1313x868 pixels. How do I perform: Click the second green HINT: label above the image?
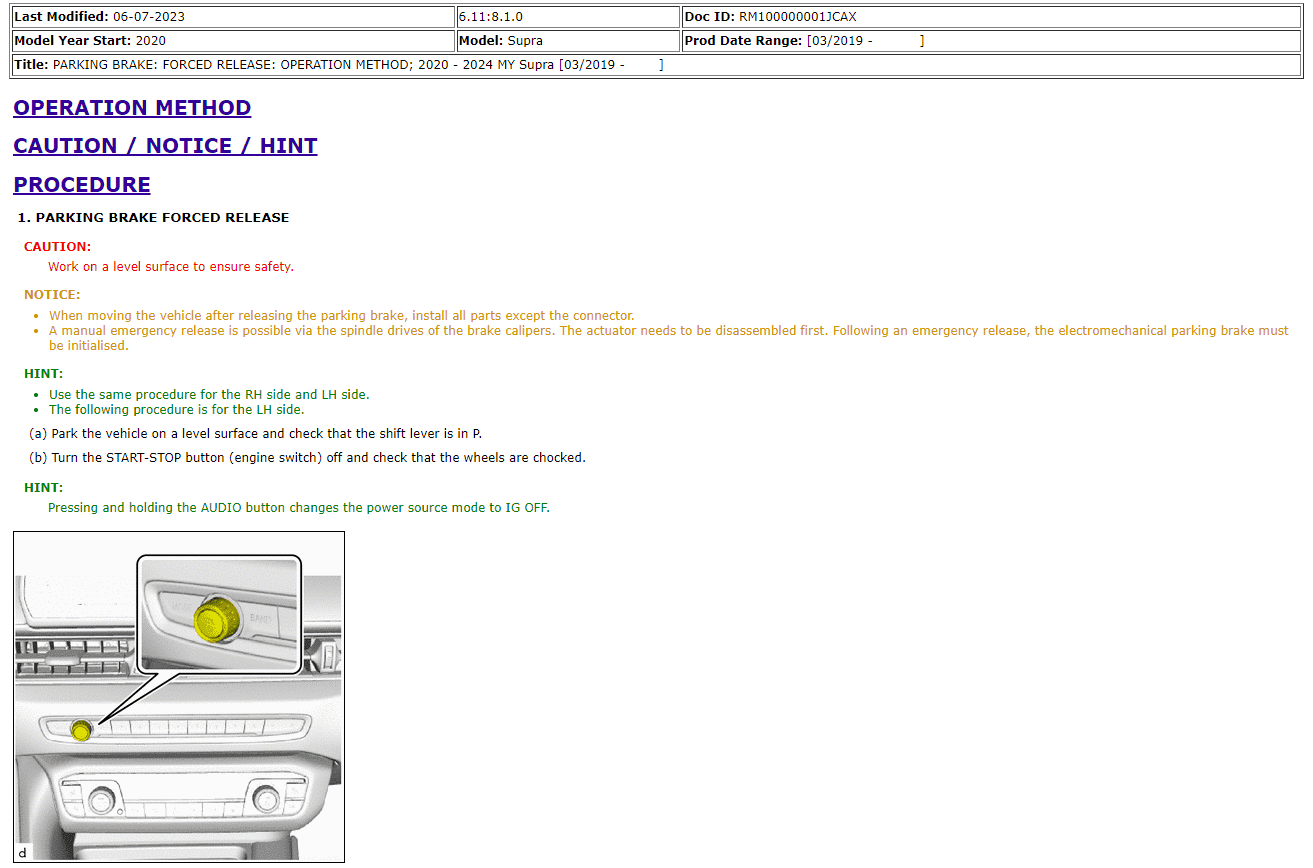pyautogui.click(x=43, y=488)
